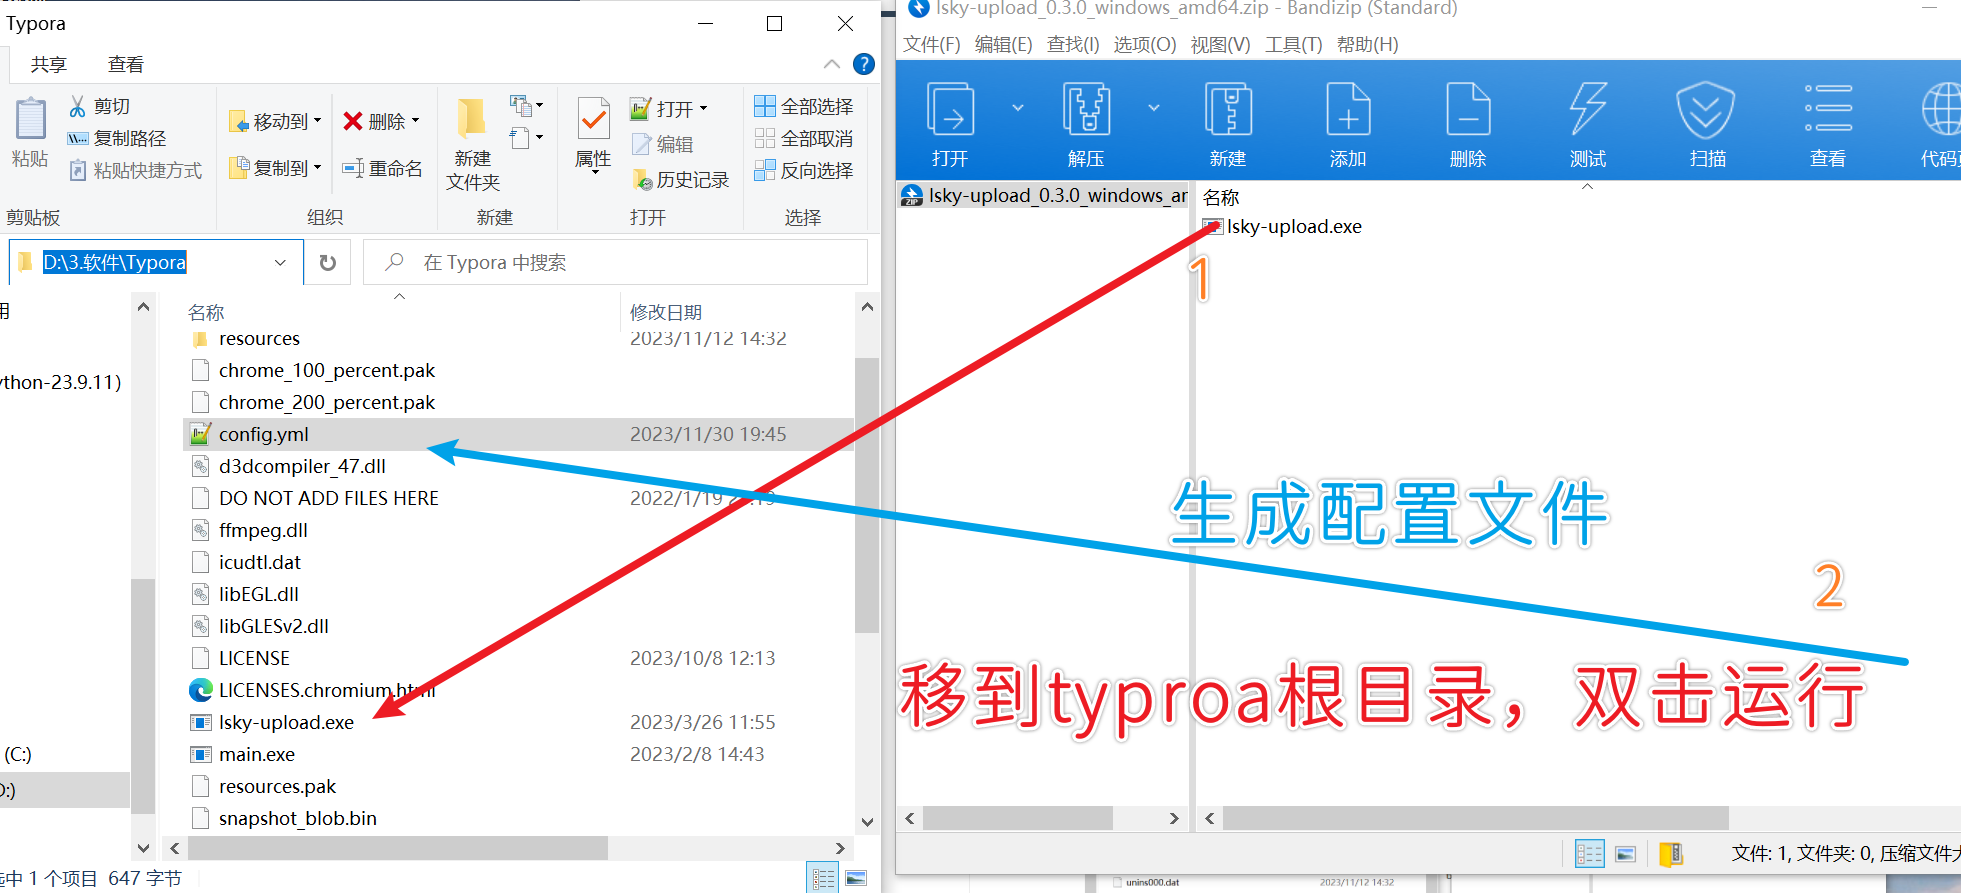The width and height of the screenshot is (1961, 893).
Task: Switch to the 查看 ribbon tab
Action: [x=126, y=65]
